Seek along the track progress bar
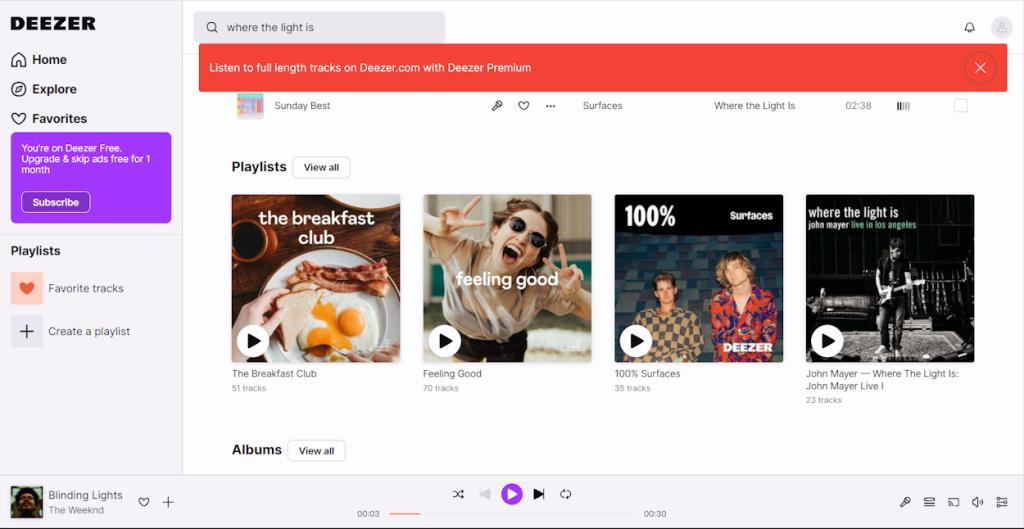 511,514
